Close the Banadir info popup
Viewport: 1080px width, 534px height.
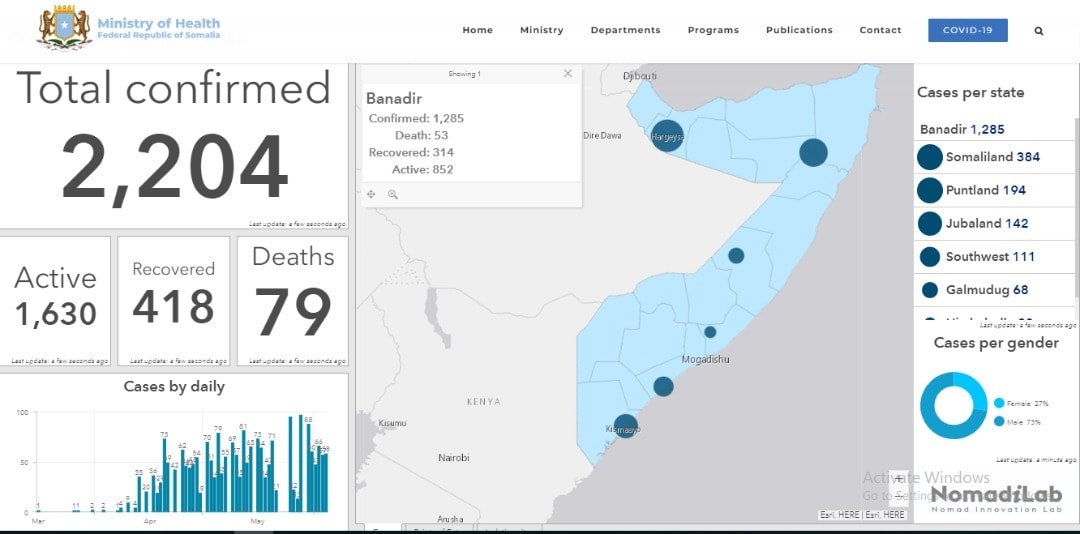pos(568,73)
